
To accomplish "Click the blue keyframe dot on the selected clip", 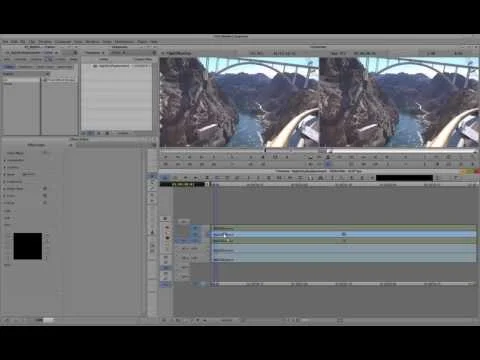I will (344, 234).
